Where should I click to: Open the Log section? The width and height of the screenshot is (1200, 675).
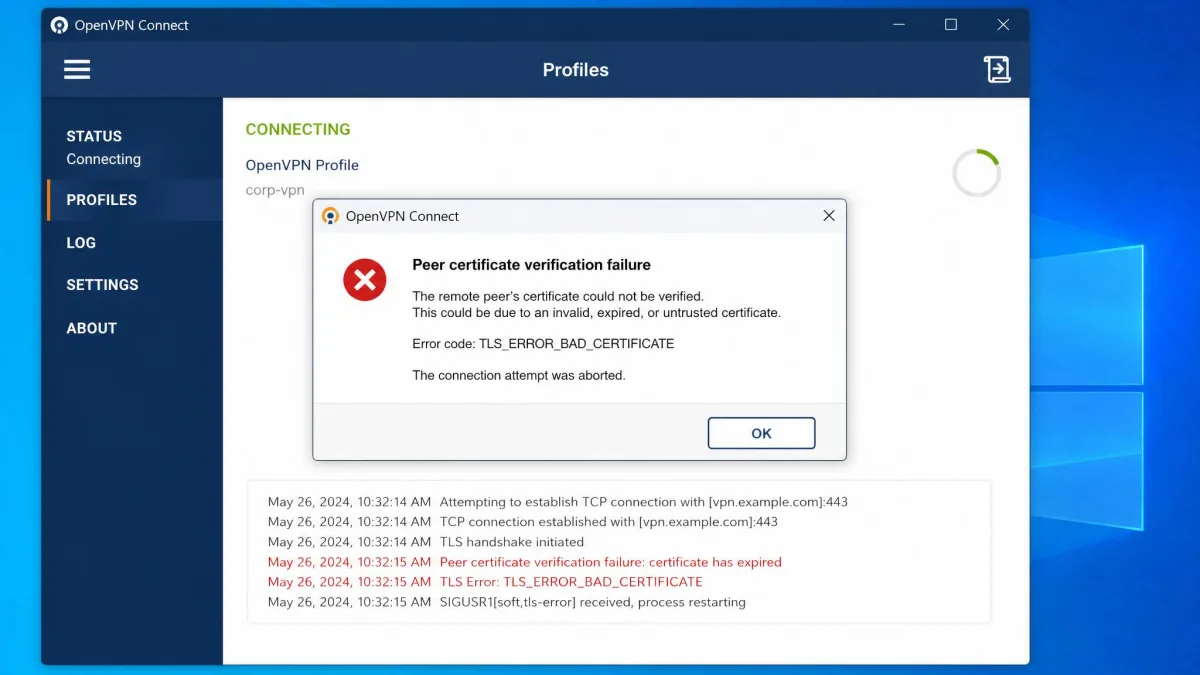(81, 243)
